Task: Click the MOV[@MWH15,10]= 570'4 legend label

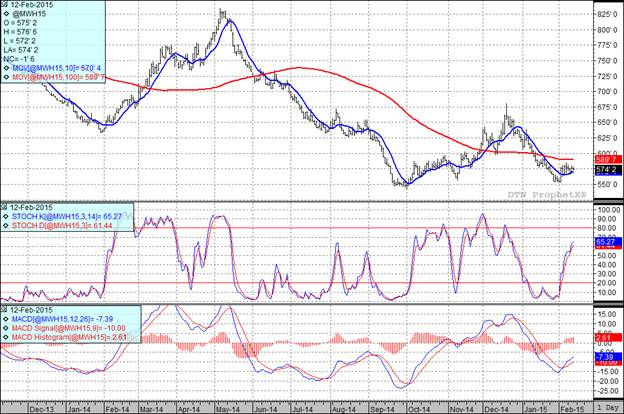Action: point(57,68)
